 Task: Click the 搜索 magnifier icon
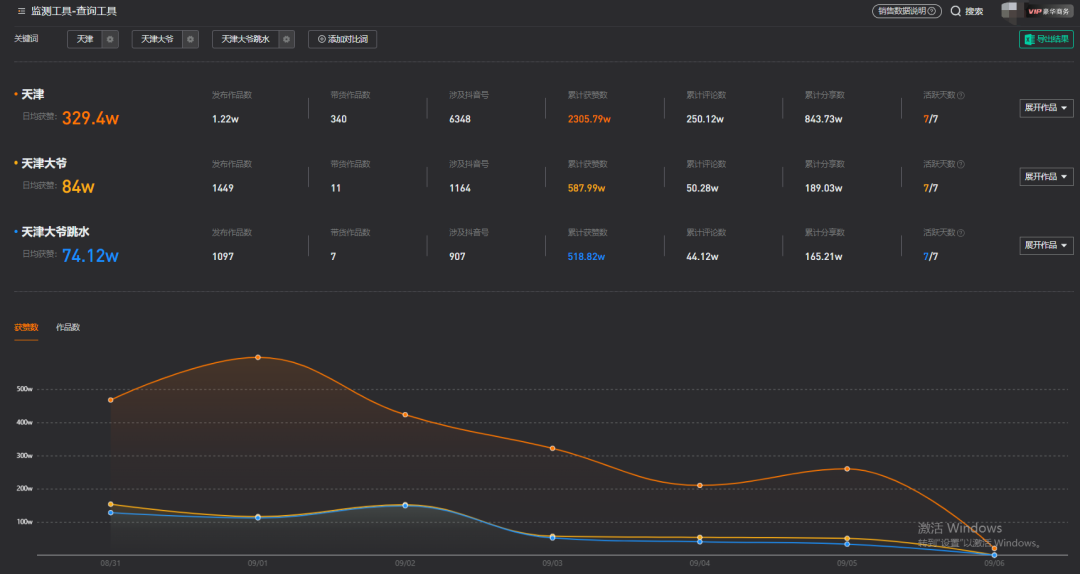click(956, 11)
